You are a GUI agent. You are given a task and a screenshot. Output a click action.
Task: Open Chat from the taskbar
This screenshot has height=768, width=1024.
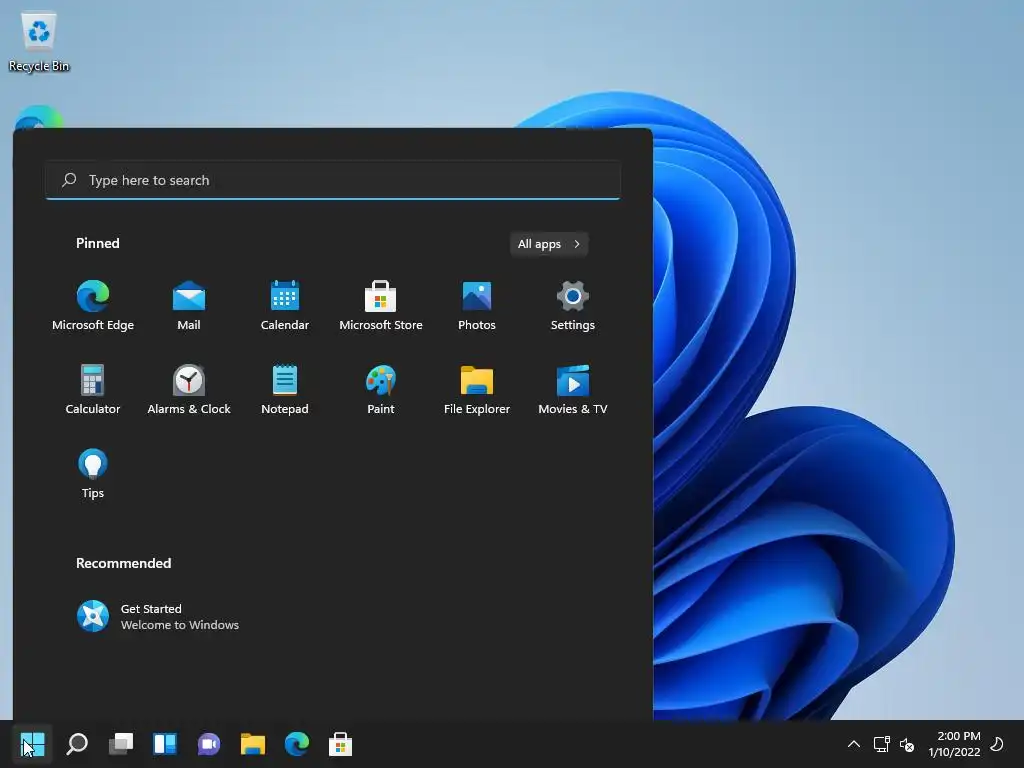(209, 744)
